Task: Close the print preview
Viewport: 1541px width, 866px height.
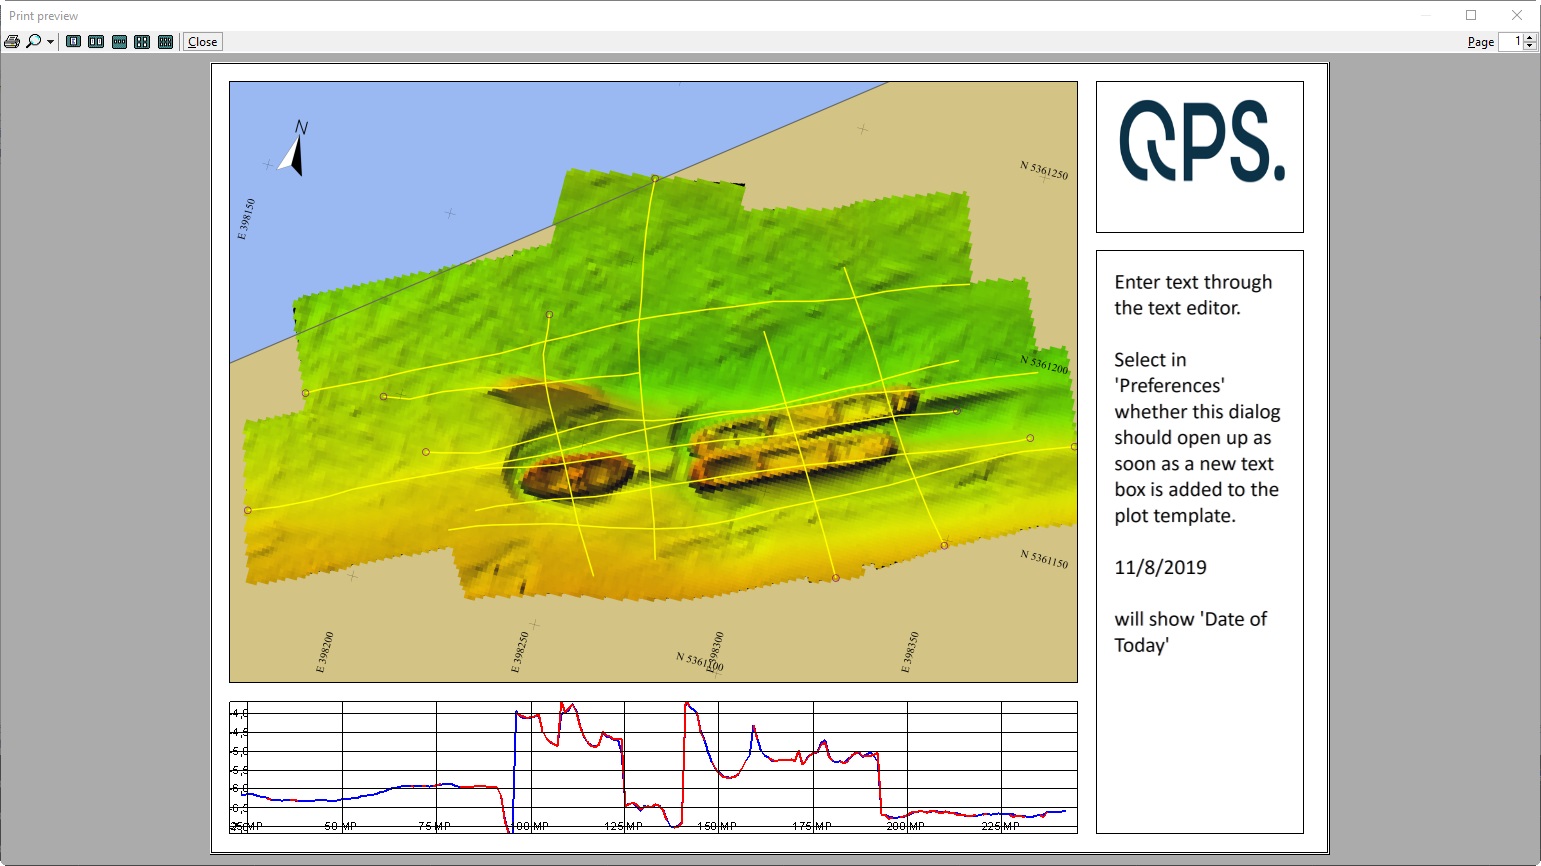Action: (x=201, y=41)
